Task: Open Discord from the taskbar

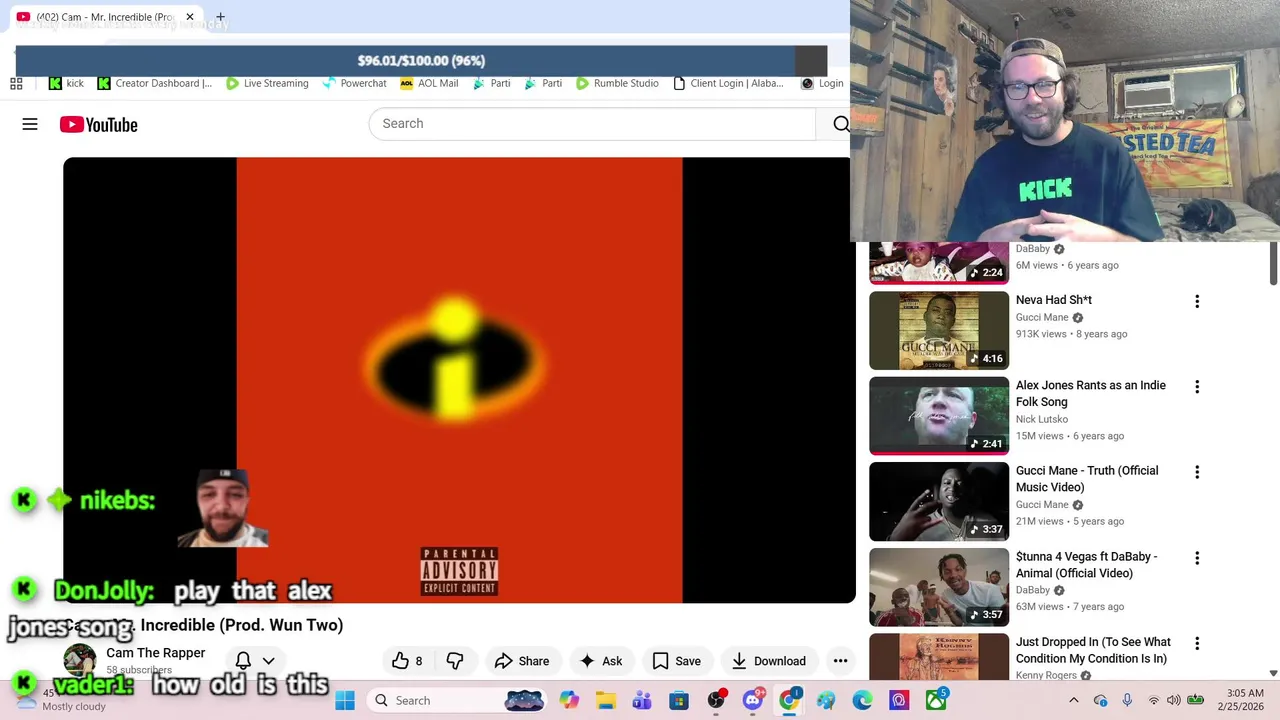Action: click(753, 700)
